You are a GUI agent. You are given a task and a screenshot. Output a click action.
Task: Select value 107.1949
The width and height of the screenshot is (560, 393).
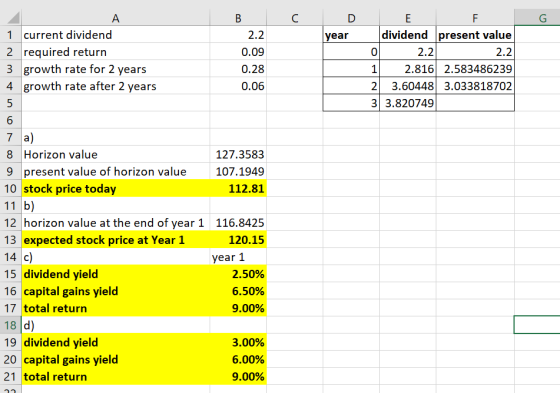[238, 171]
